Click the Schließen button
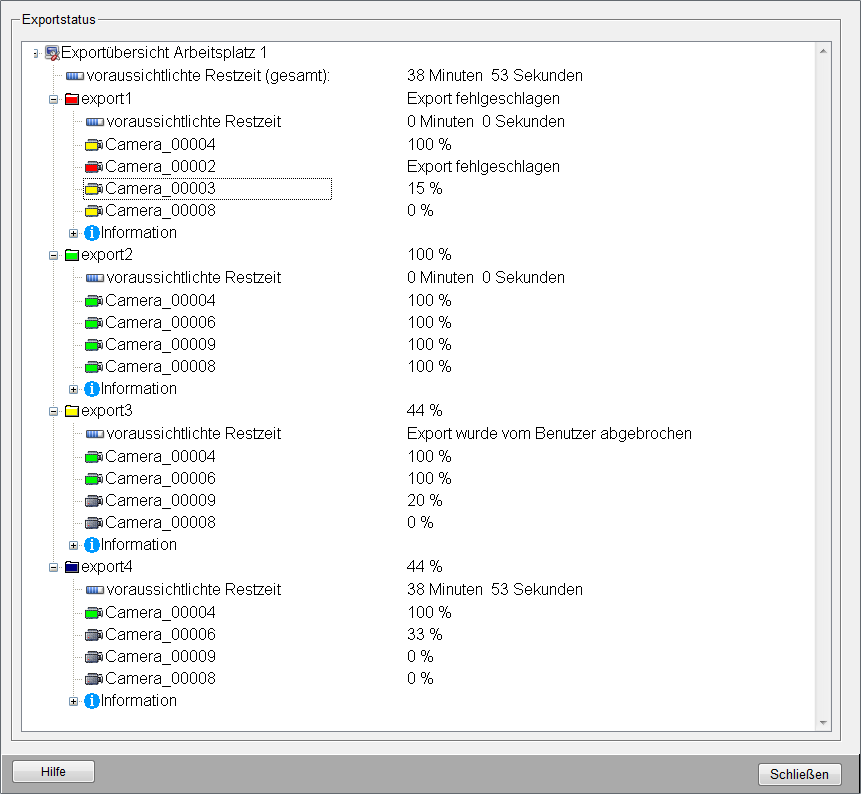 [x=800, y=775]
